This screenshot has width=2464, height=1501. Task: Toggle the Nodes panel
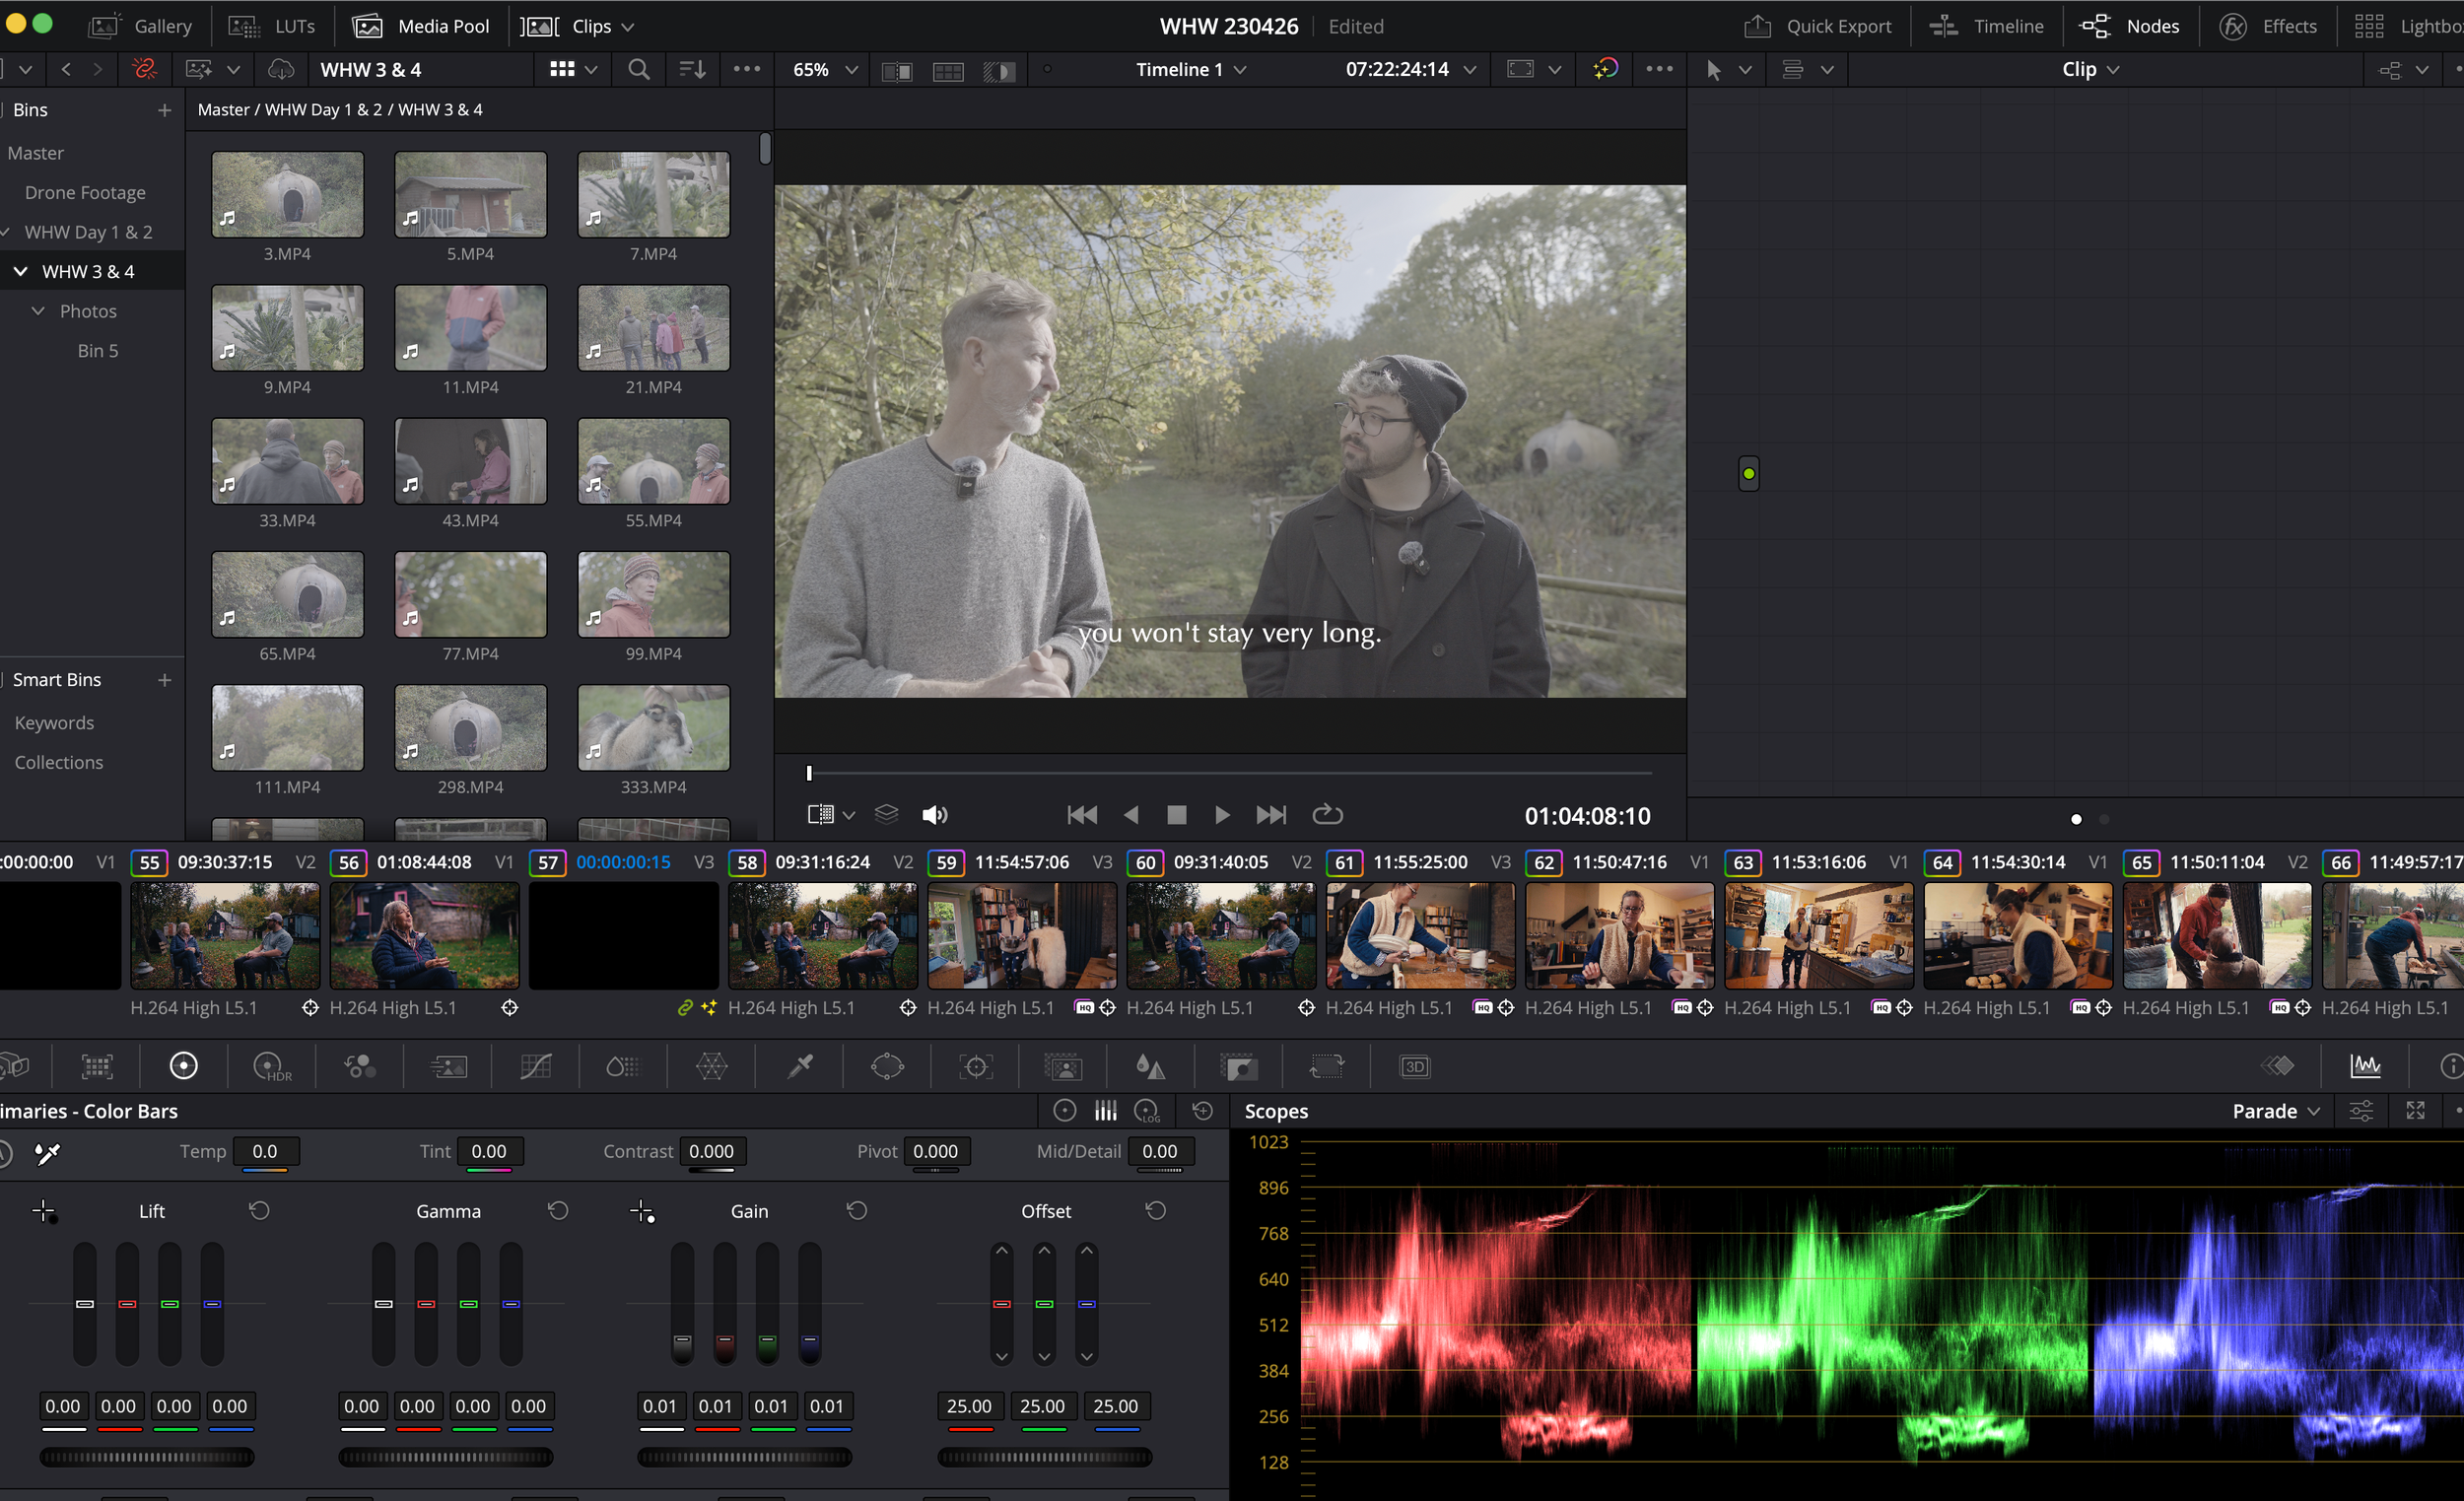(x=2130, y=26)
